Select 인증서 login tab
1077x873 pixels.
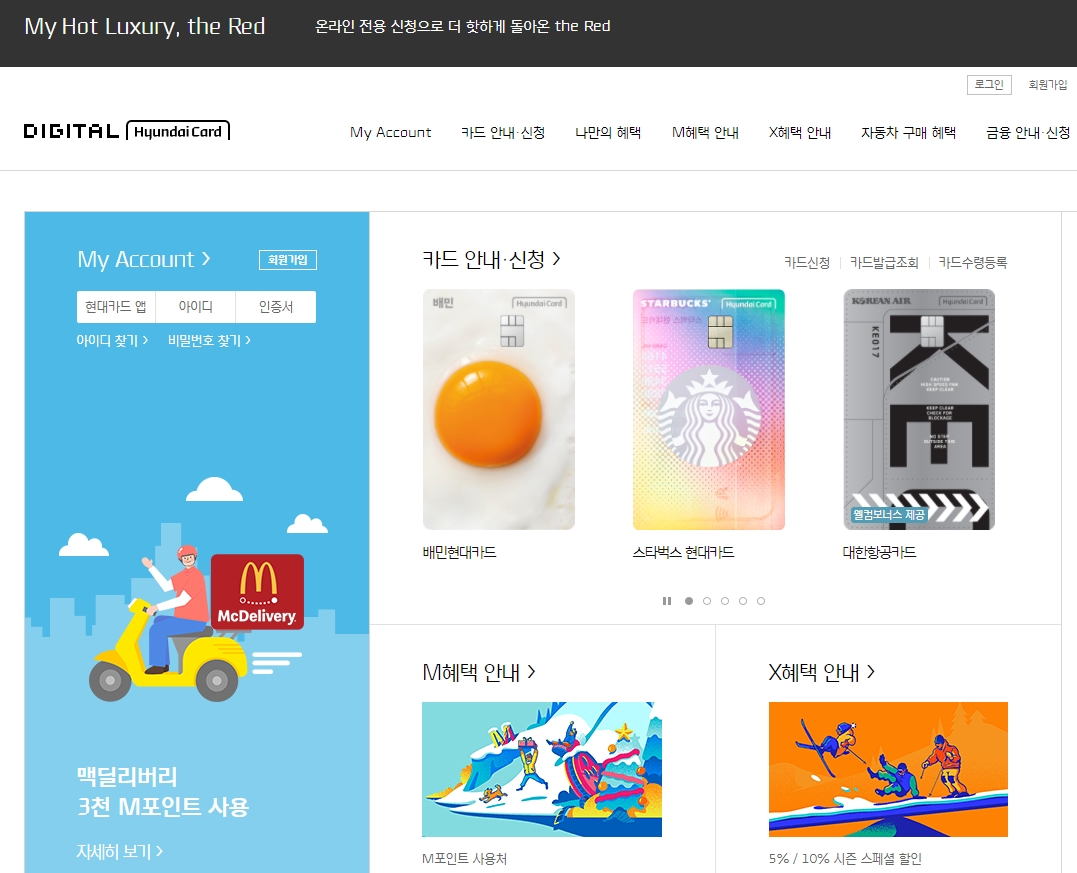(275, 306)
